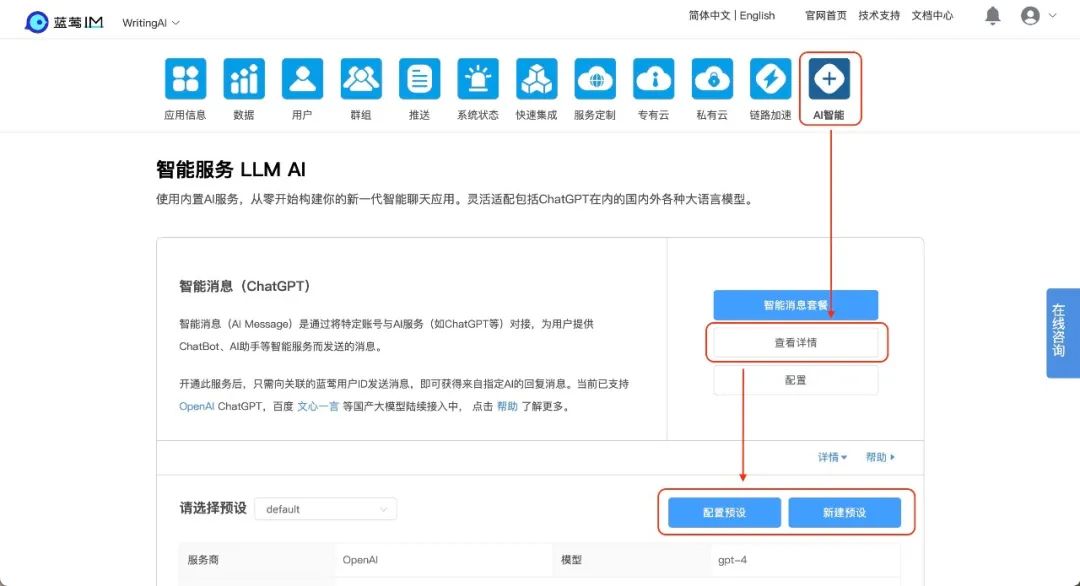This screenshot has height=586, width=1080.
Task: Open the 服务定制 service customization icon
Action: [595, 79]
